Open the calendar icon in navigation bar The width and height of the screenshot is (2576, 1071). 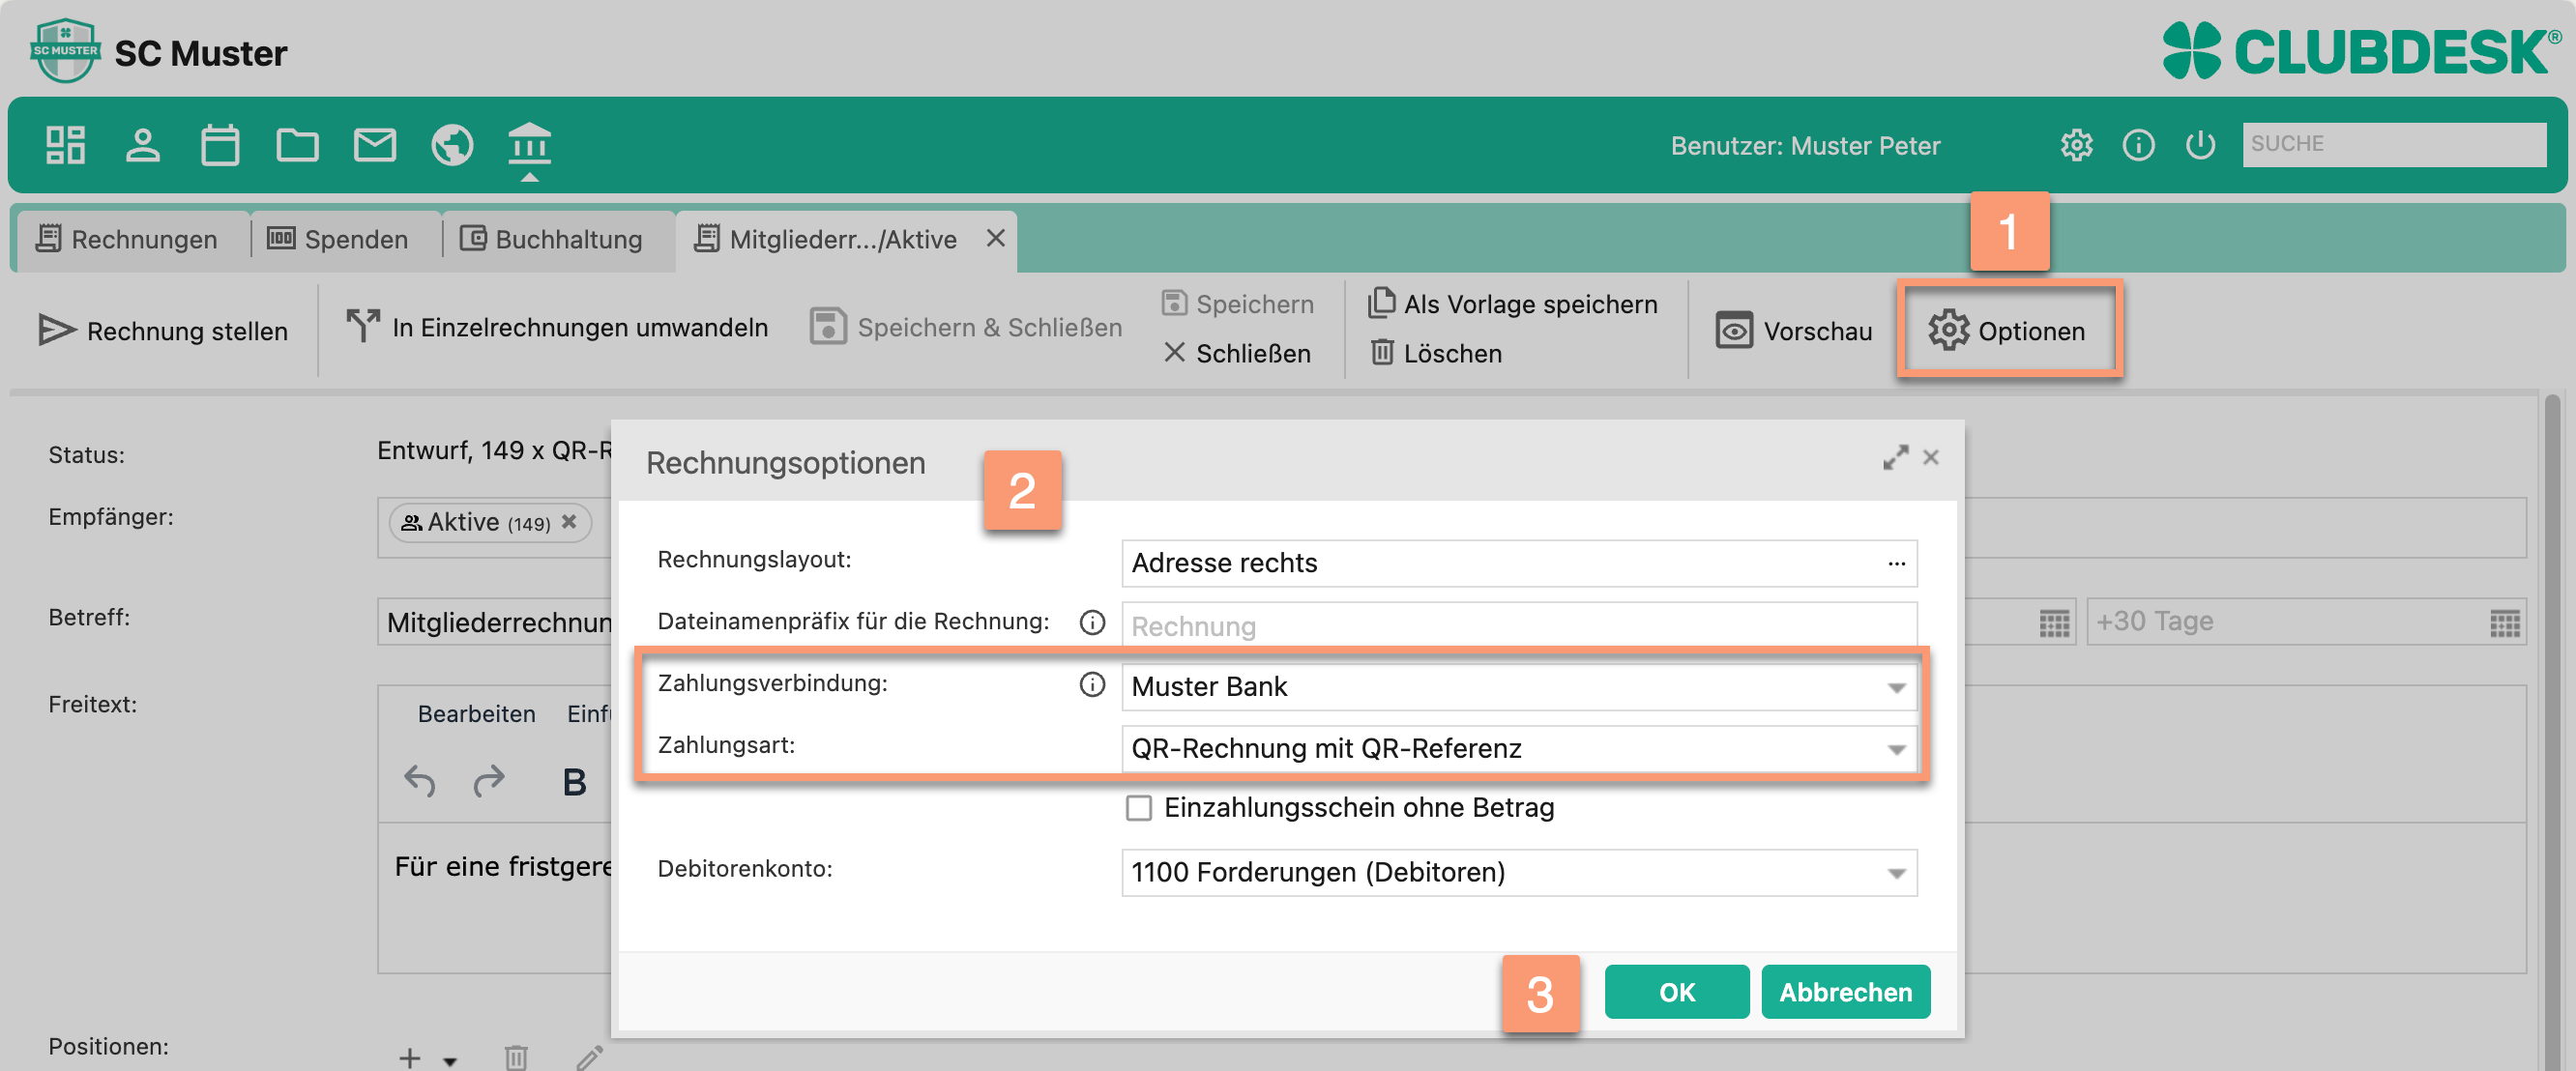220,145
